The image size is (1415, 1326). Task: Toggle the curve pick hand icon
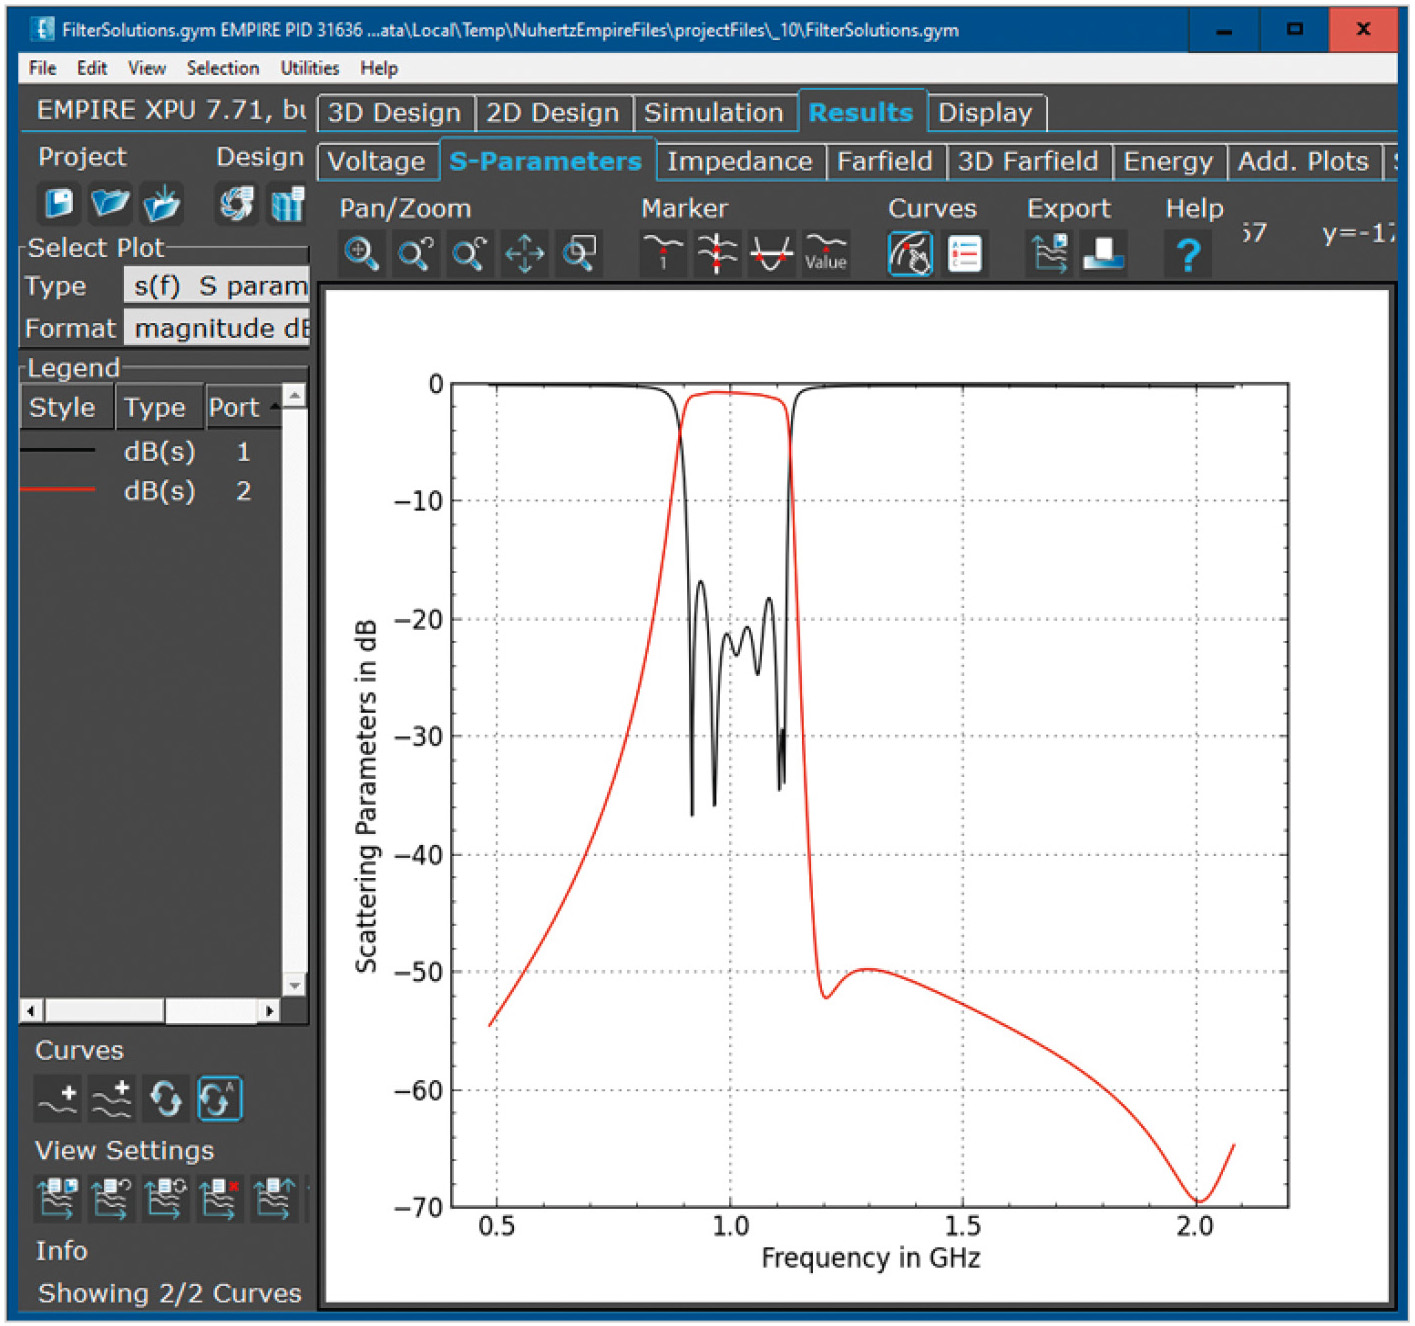pyautogui.click(x=910, y=253)
